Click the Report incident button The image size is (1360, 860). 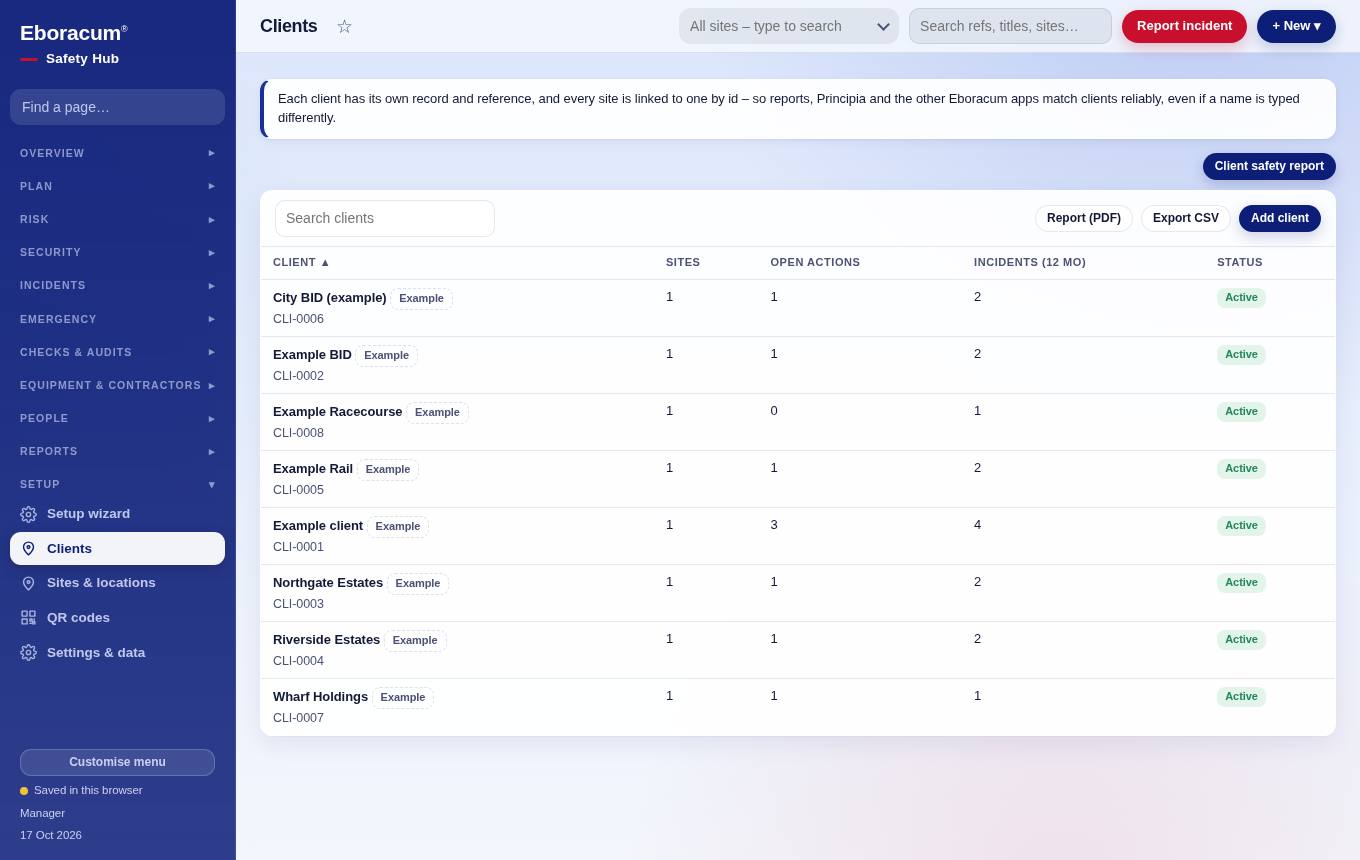tap(1184, 26)
